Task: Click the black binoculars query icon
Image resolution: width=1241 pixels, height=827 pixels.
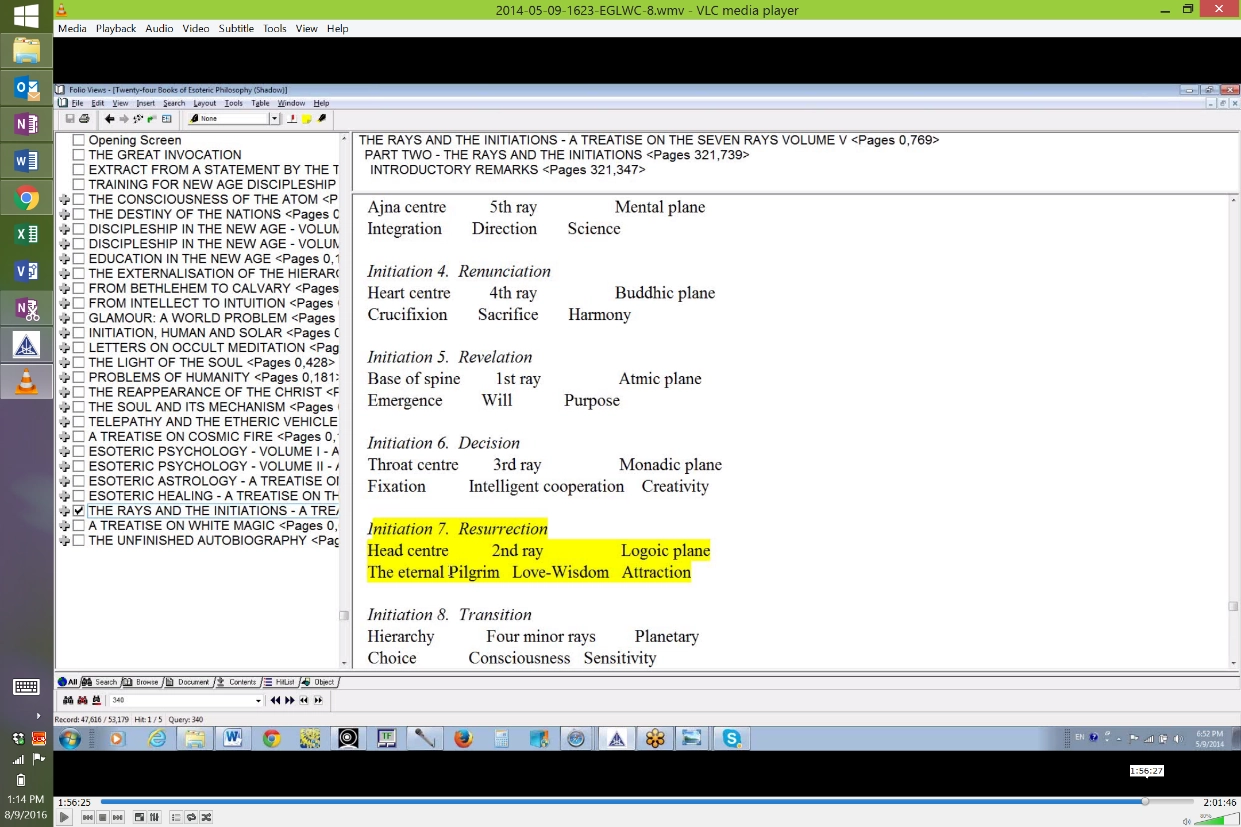Action: point(68,700)
